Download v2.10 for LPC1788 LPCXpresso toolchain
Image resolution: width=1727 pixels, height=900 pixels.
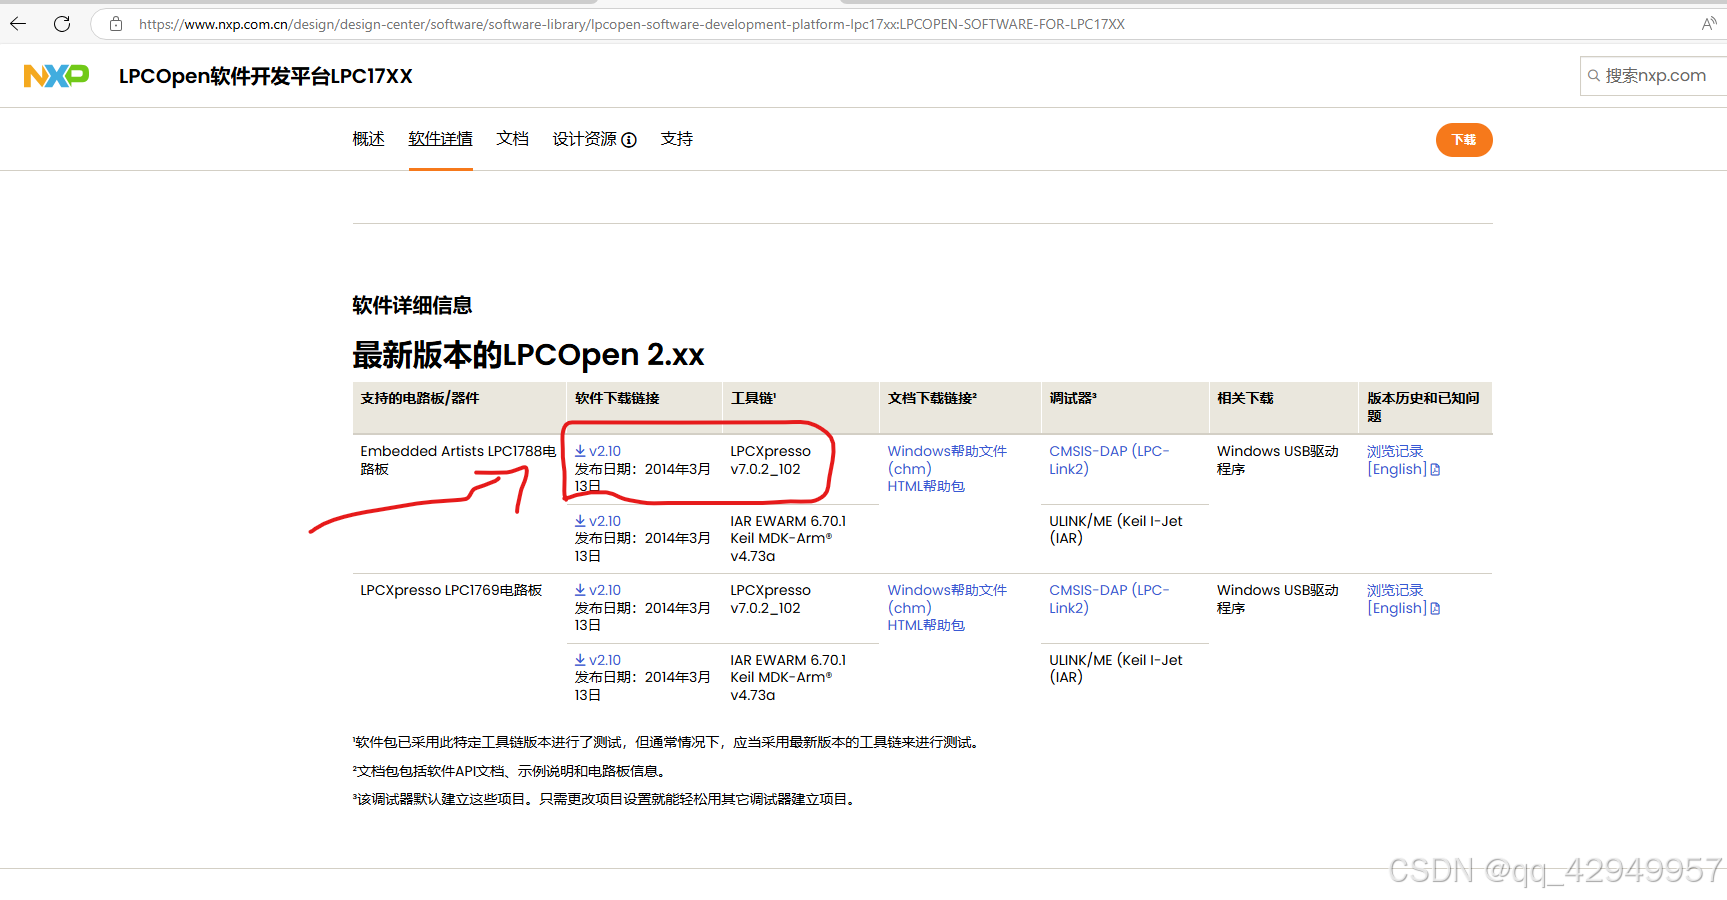[x=598, y=451]
